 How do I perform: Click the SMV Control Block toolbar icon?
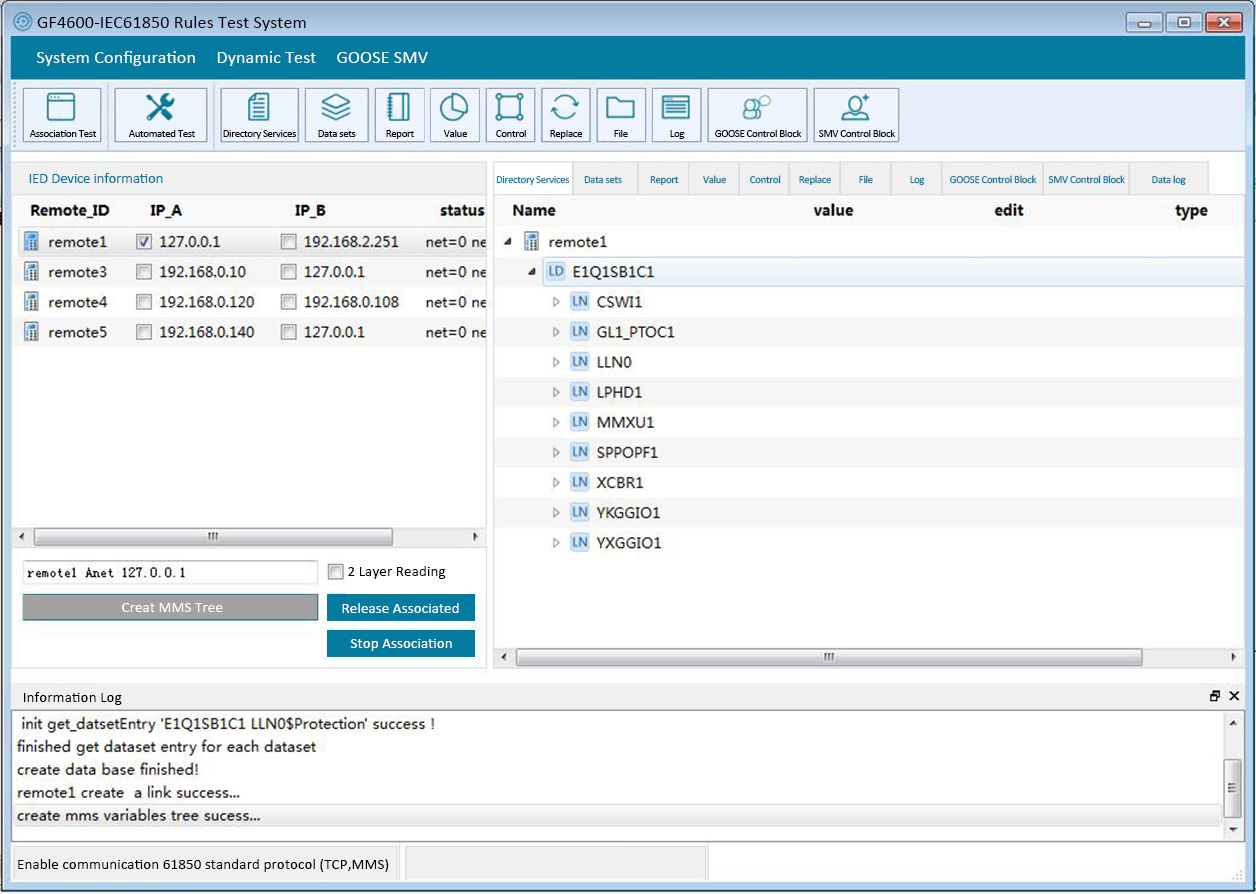click(856, 116)
